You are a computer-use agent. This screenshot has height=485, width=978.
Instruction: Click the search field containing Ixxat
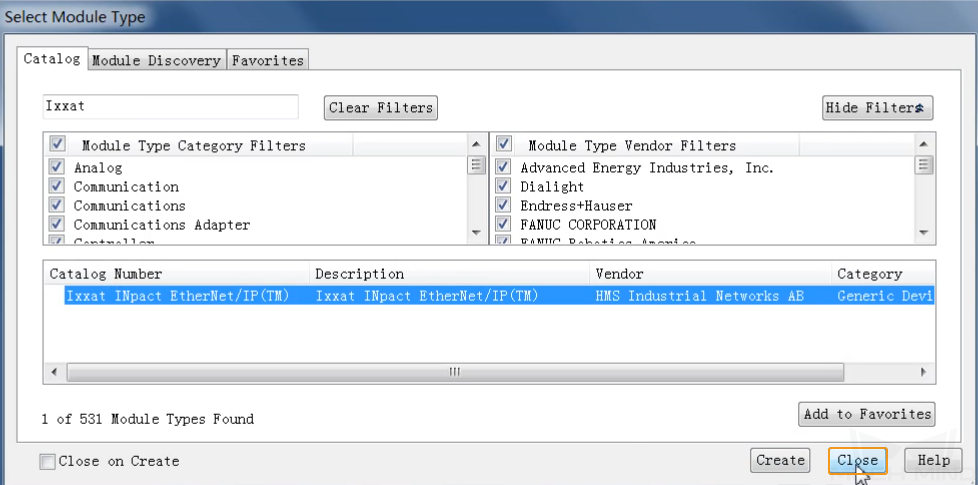(170, 107)
